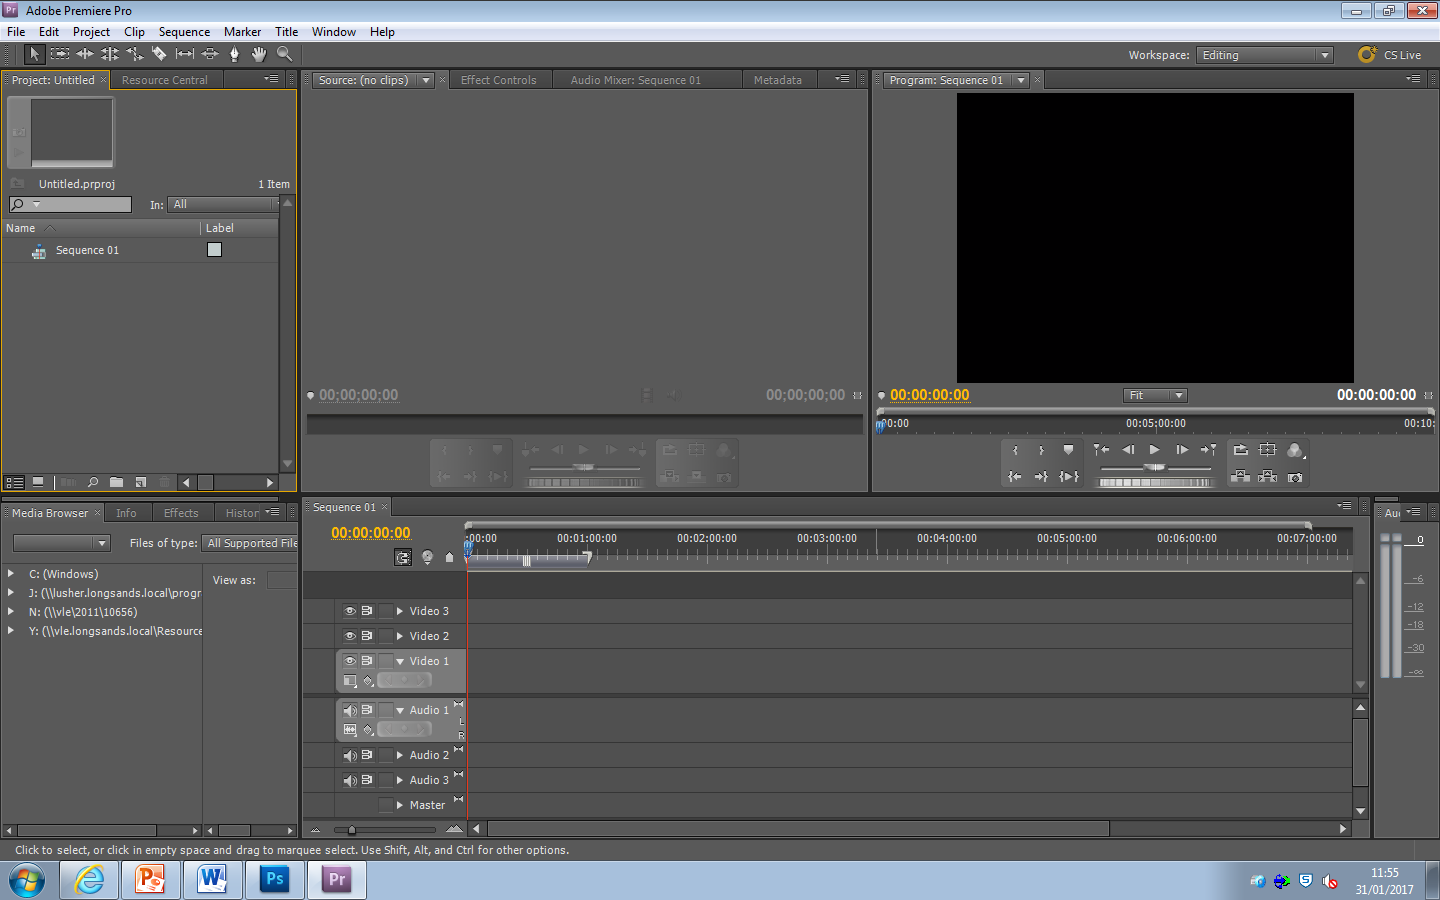Toggle the Video 2 track eye icon
Image resolution: width=1440 pixels, height=900 pixels.
tap(350, 636)
